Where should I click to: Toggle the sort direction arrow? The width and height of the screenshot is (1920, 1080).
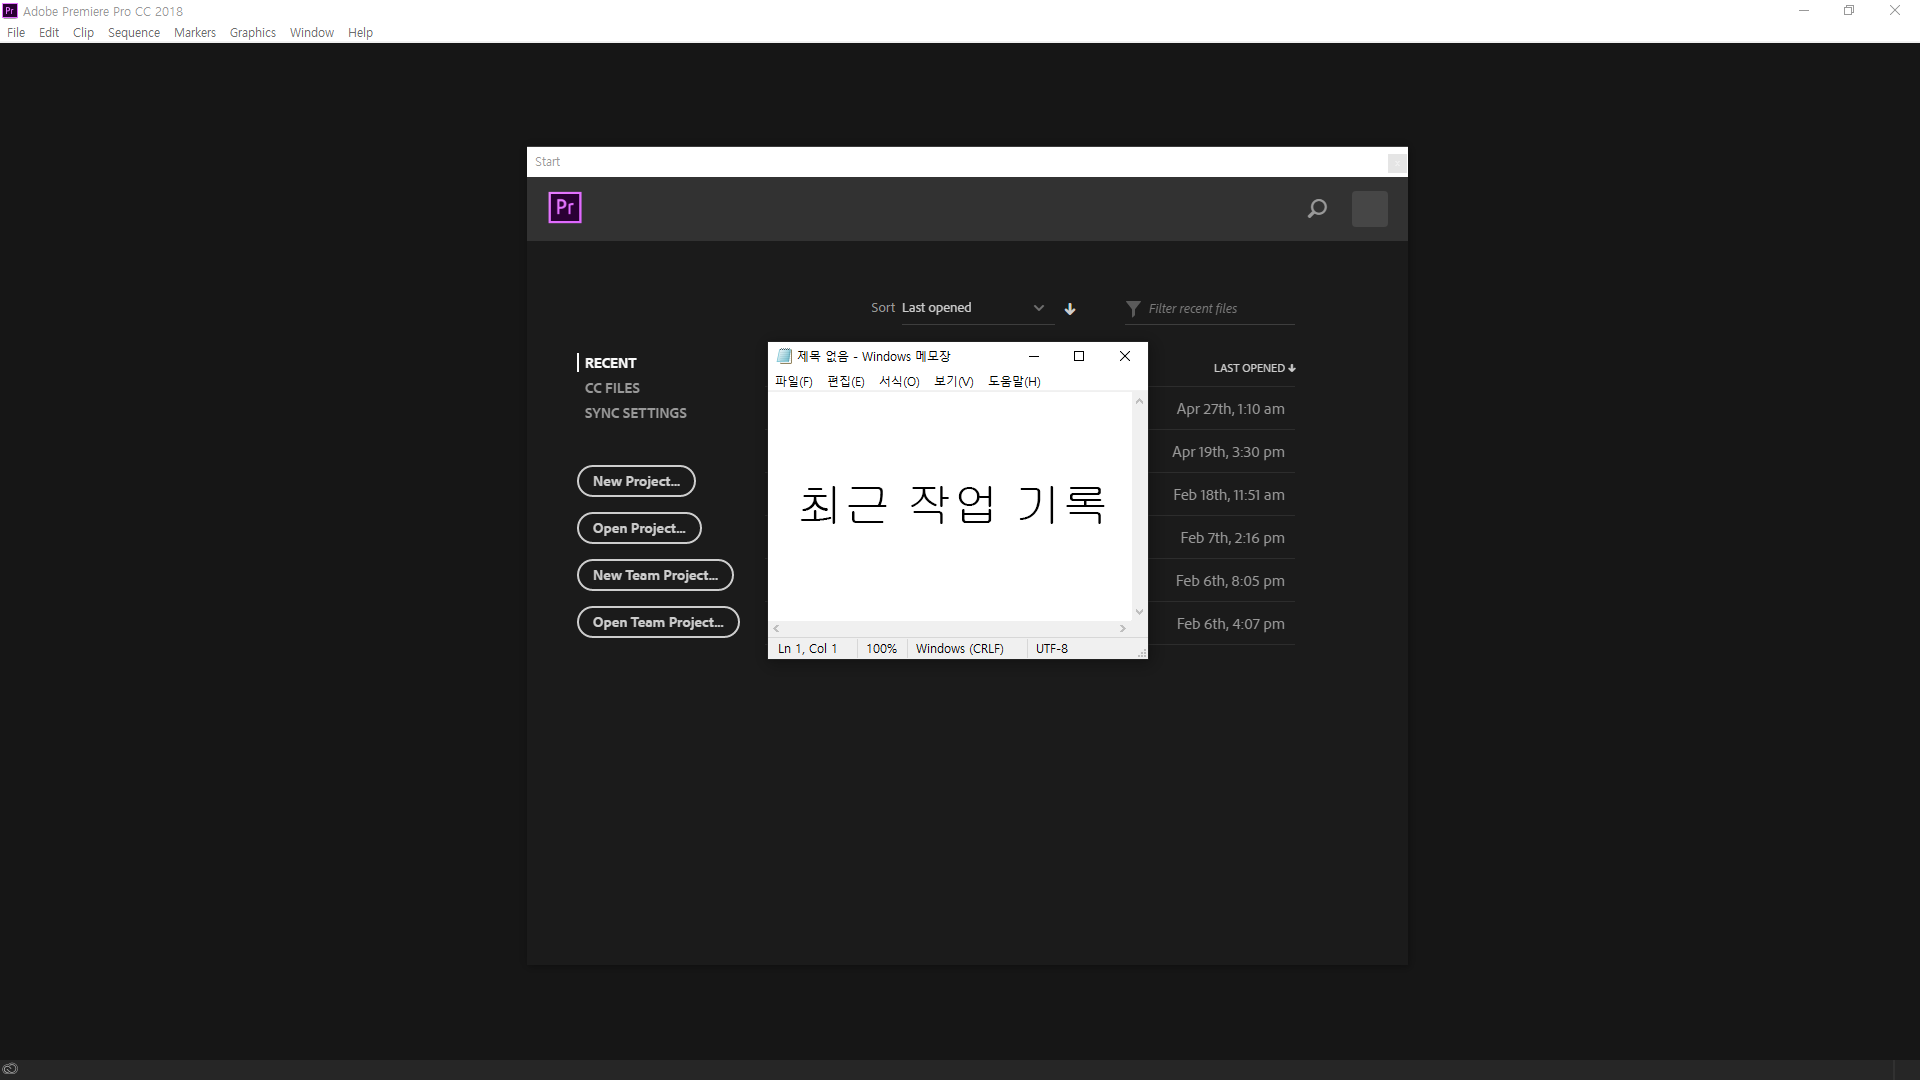click(1070, 309)
